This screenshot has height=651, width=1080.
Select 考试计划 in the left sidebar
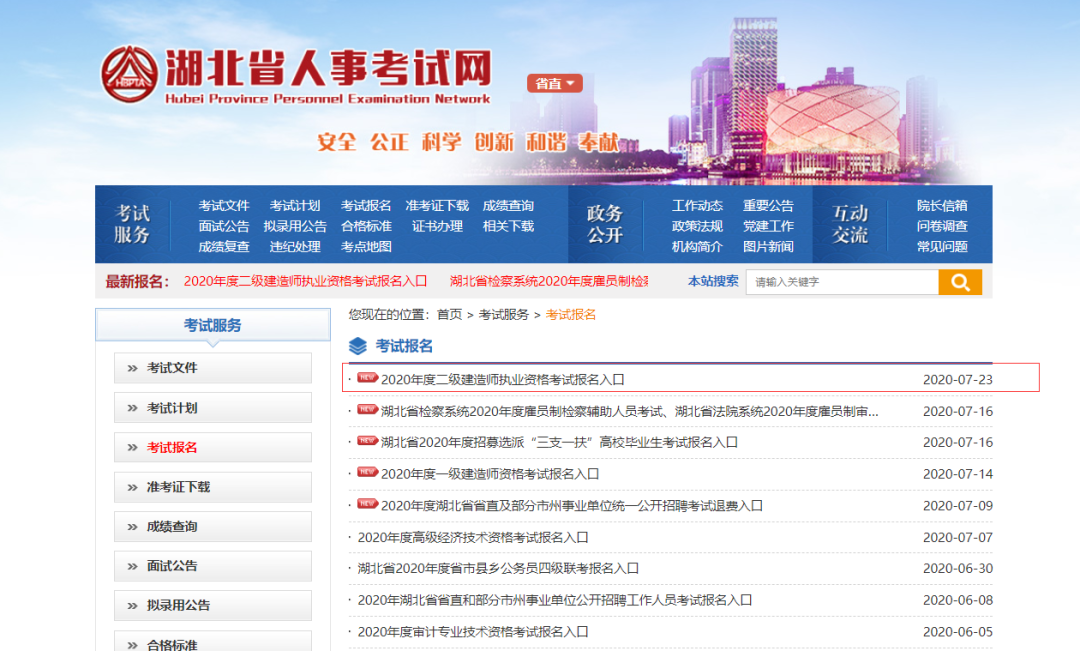(x=213, y=408)
